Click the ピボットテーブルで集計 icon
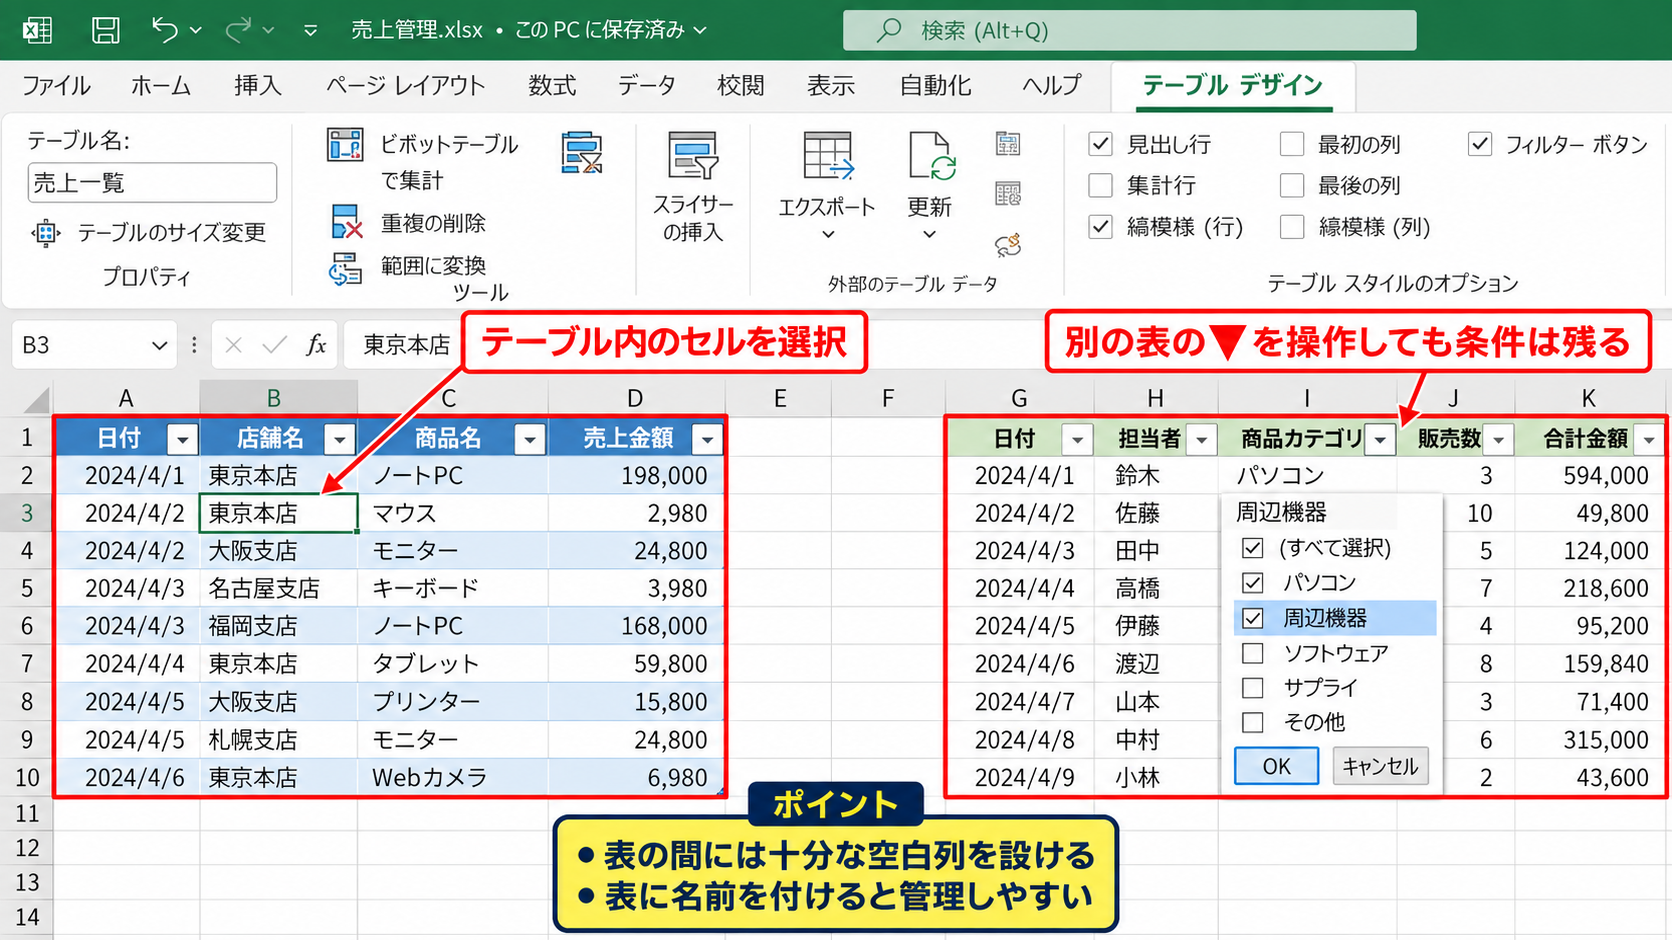Image resolution: width=1672 pixels, height=940 pixels. tap(345, 145)
